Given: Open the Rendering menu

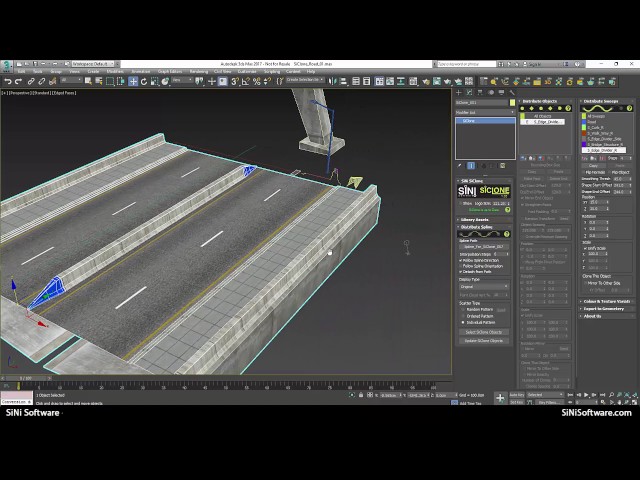Looking at the screenshot, I should 199,71.
